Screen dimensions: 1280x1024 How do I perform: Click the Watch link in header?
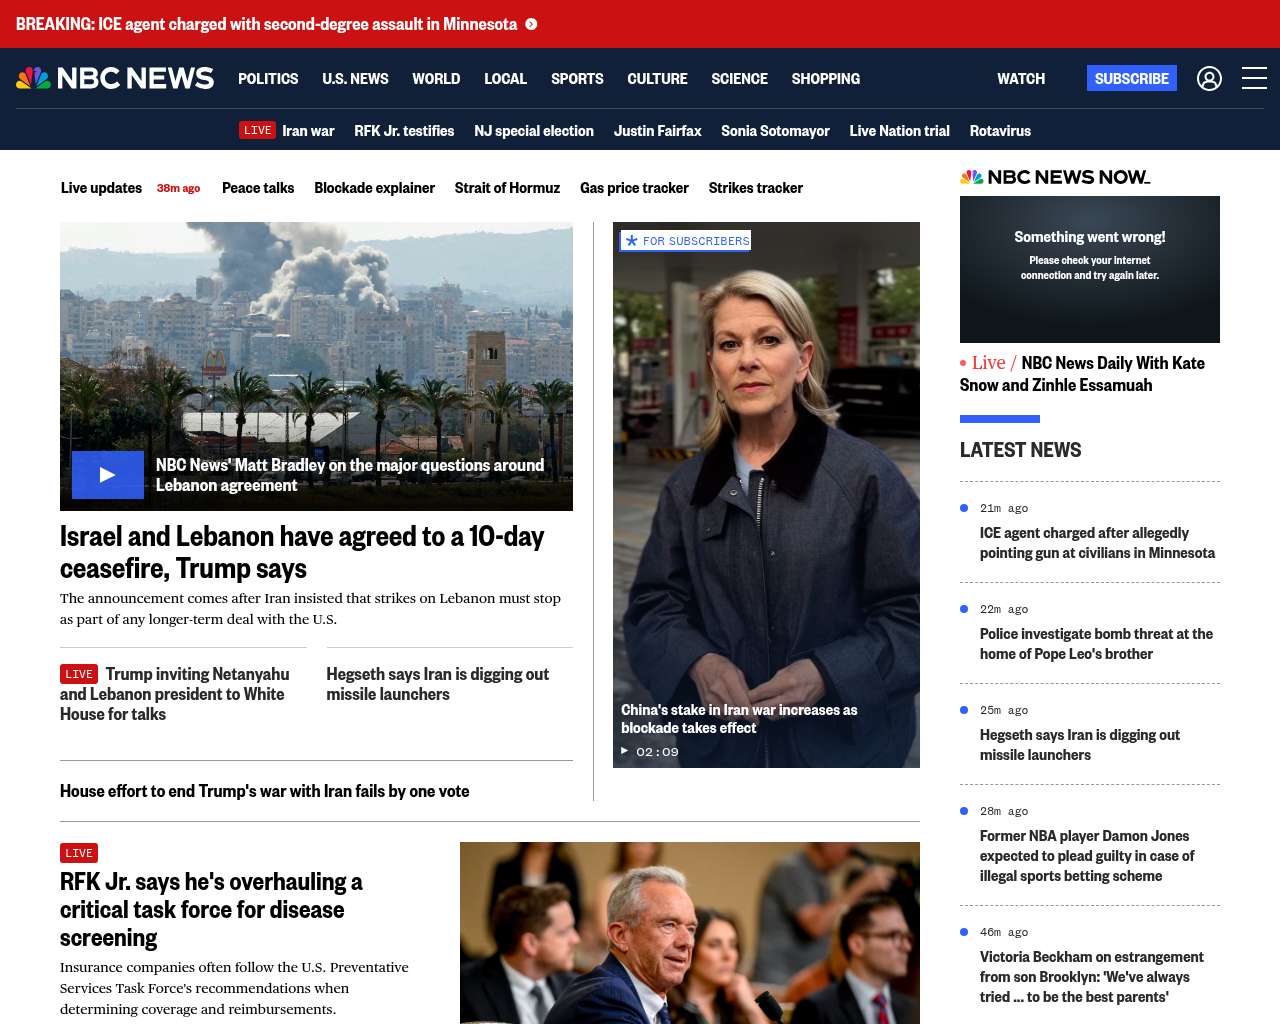1021,78
